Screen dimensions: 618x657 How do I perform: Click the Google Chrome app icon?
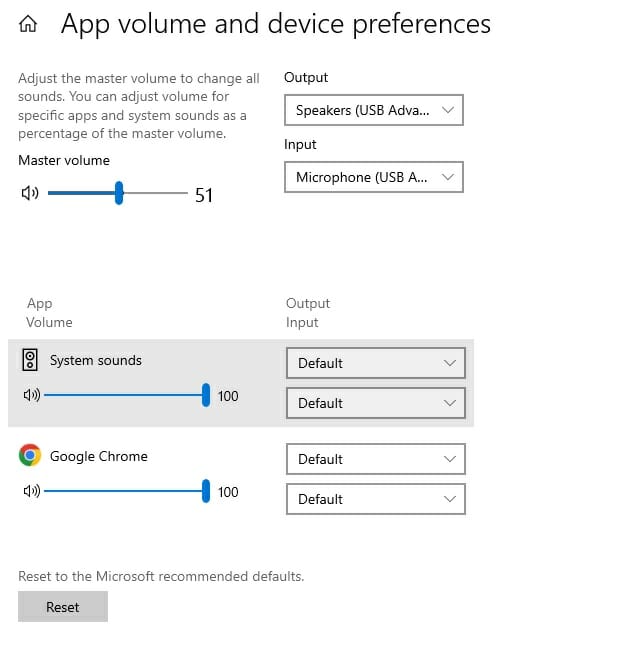[x=30, y=455]
